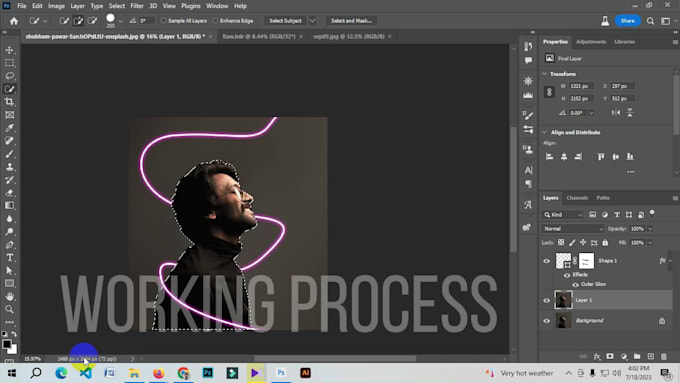
Task: Click the Select and Mask button
Action: pos(351,21)
